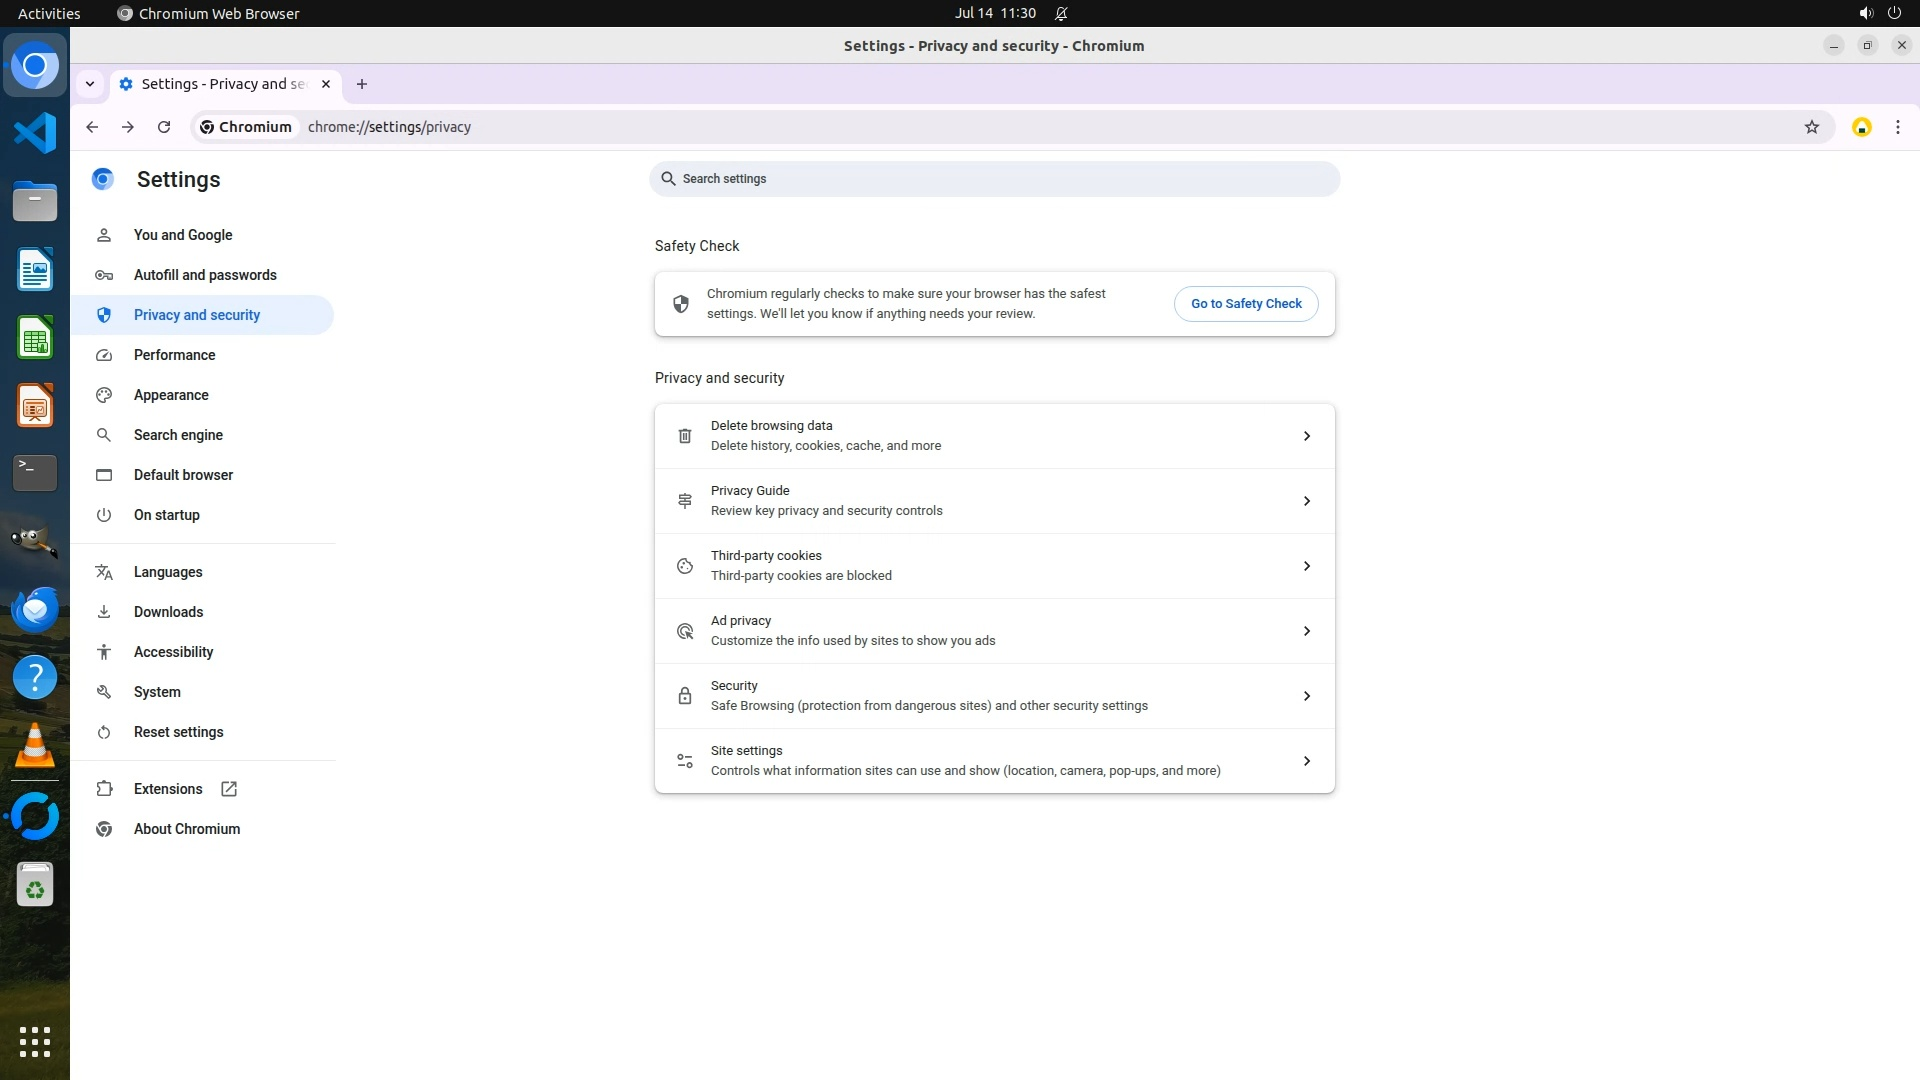This screenshot has height=1080, width=1920.
Task: Go to Downloads settings section
Action: click(168, 612)
